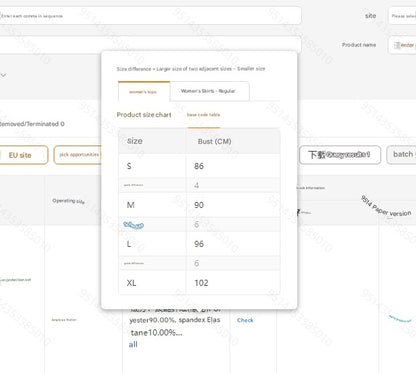
Task: Click the 'Enter each comma in sequence' field
Action: 150,16
